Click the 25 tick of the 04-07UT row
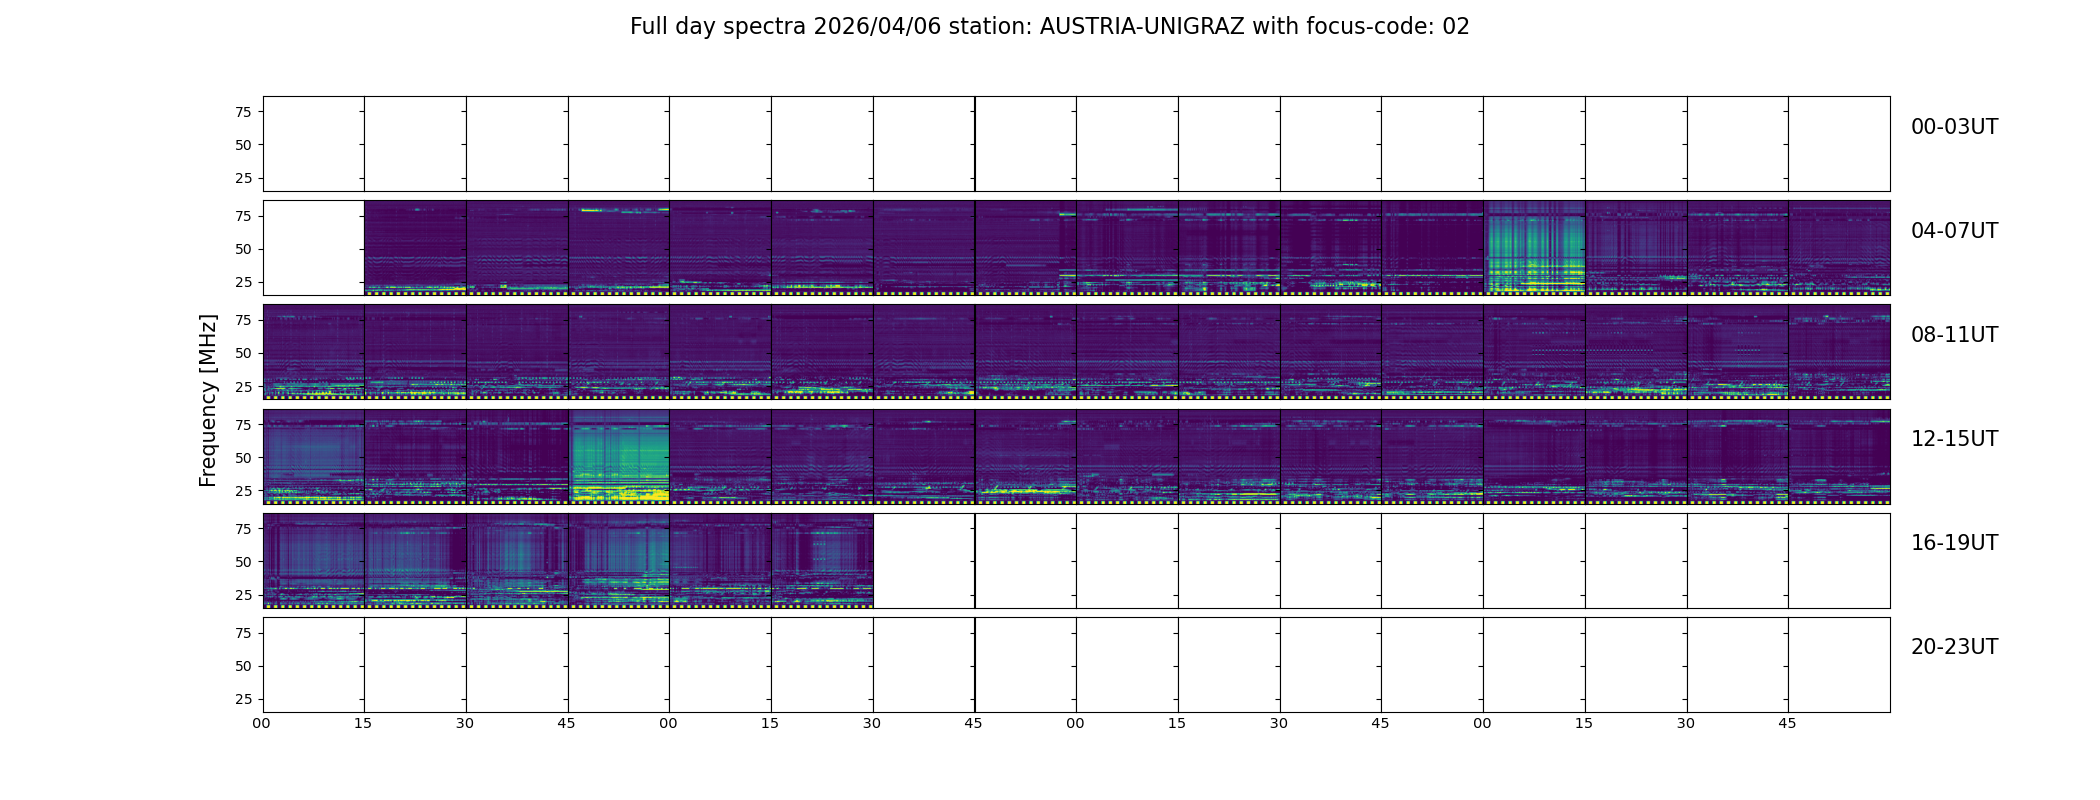The image size is (2100, 800). point(243,282)
